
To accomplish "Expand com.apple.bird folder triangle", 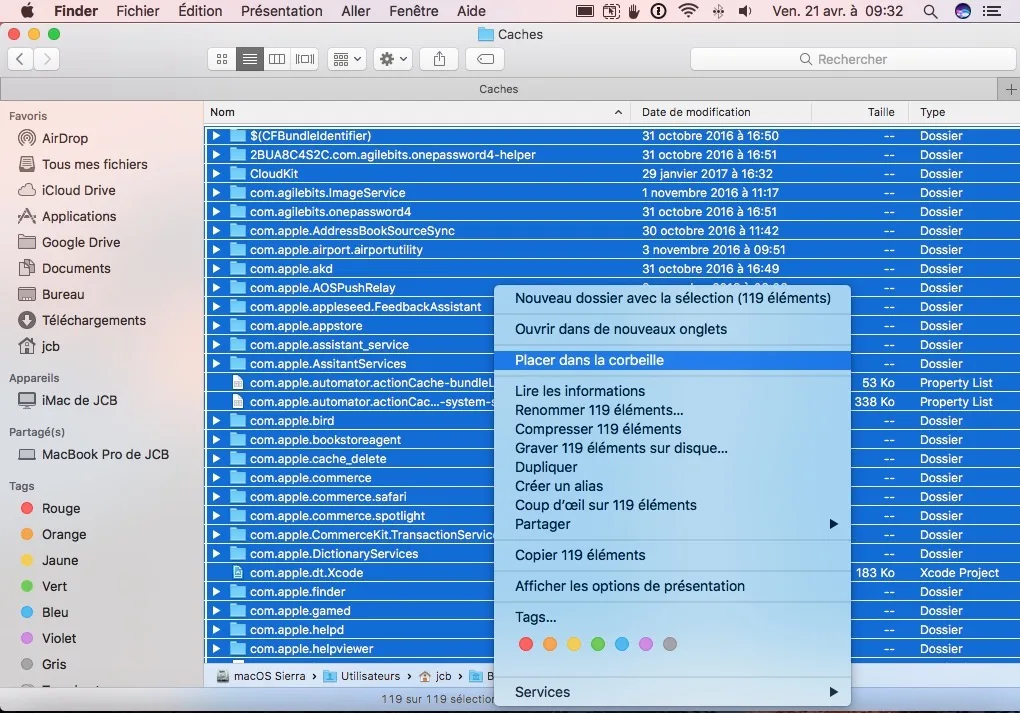I will tap(216, 421).
